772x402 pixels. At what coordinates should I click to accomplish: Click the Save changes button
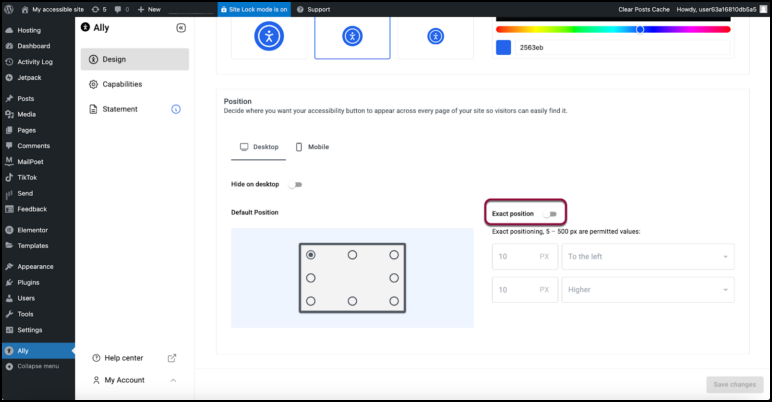[x=736, y=384]
